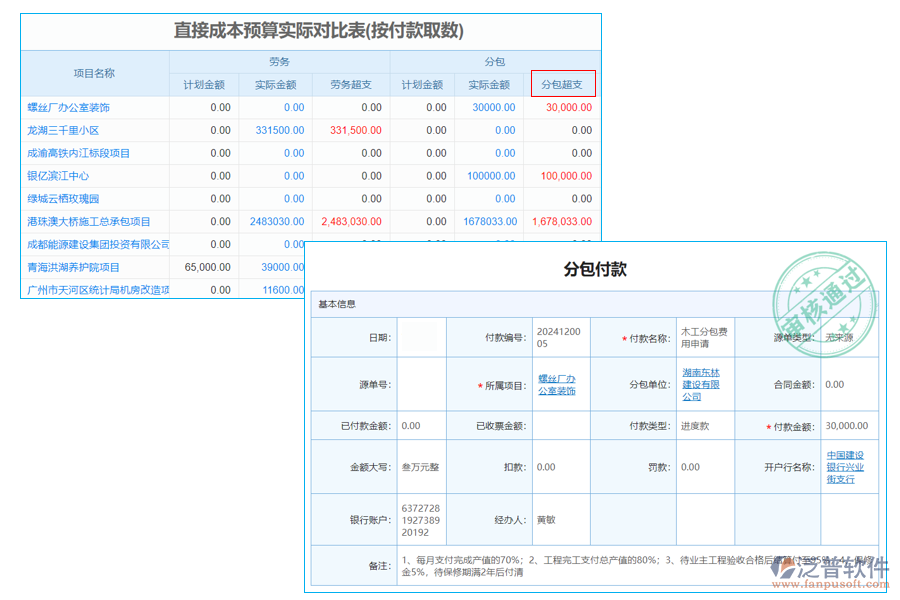Click subcontractor link 湖南东林建设有限公司
Viewport: 900px width, 600px height.
click(701, 385)
